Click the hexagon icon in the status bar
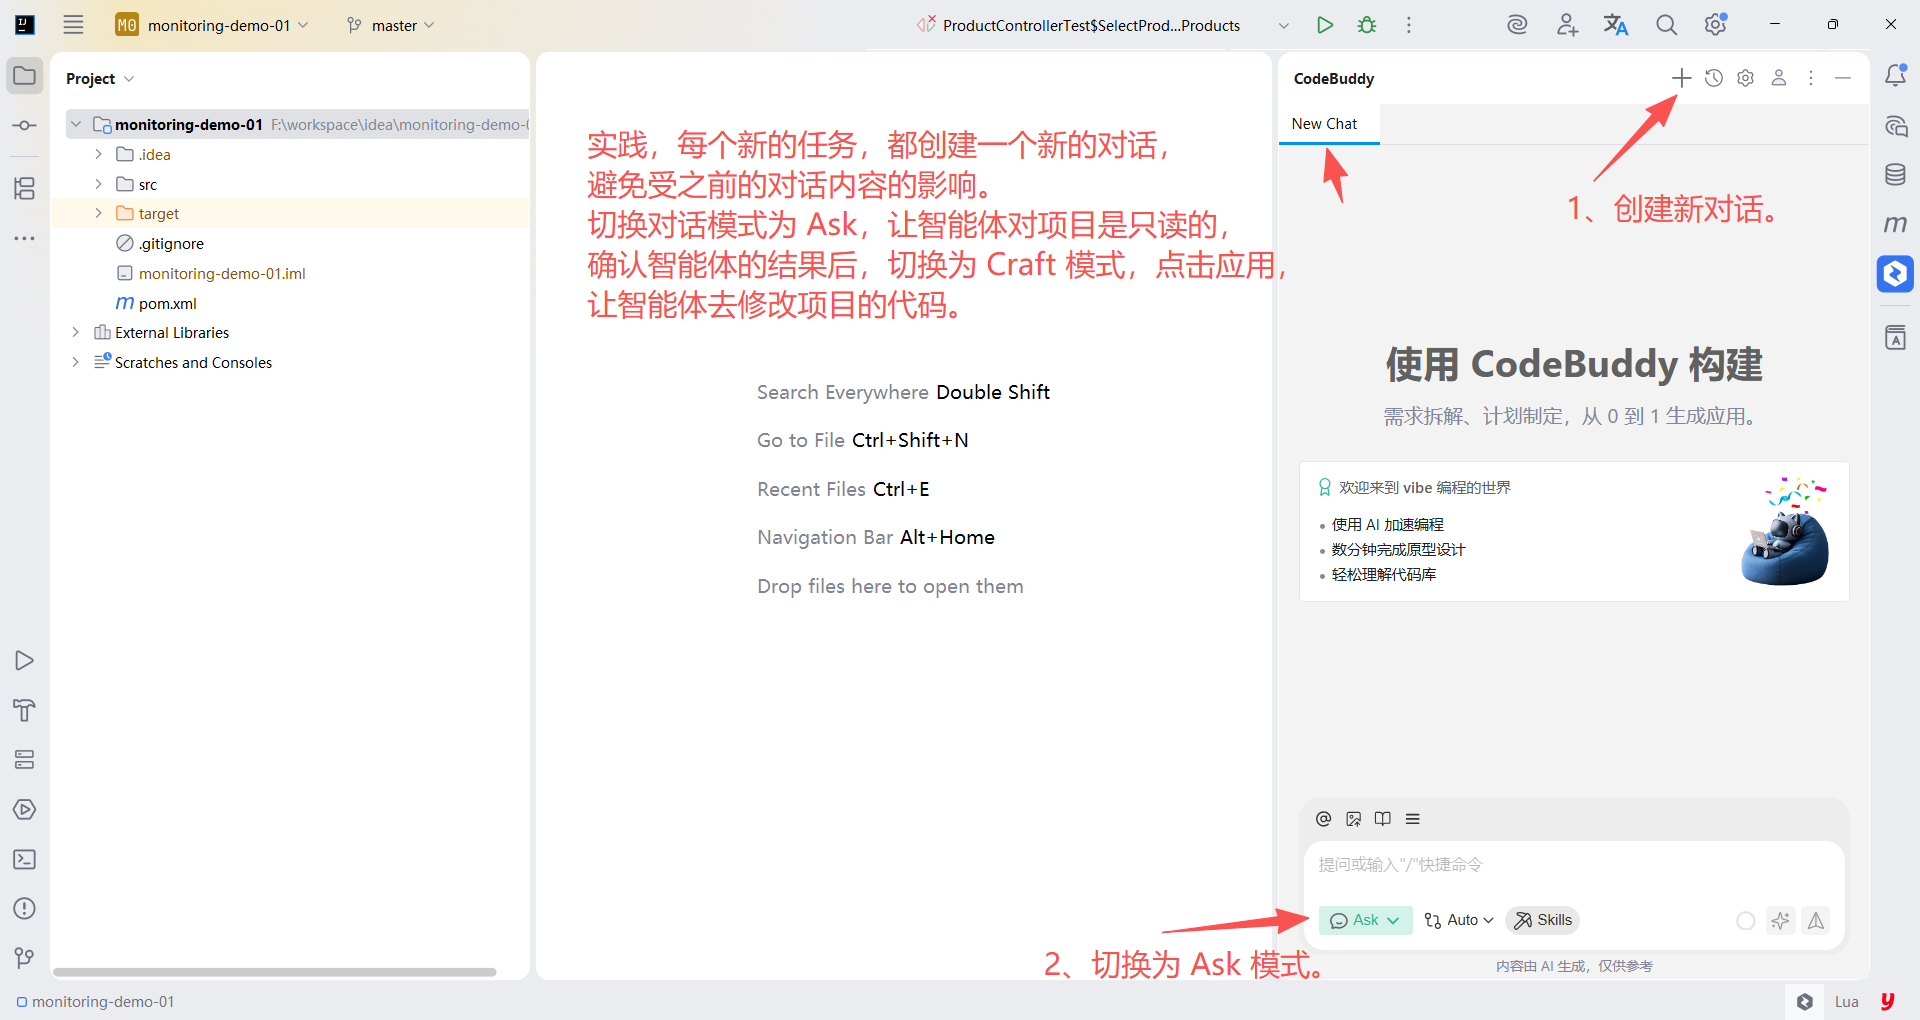The width and height of the screenshot is (1920, 1020). coord(1805,1001)
